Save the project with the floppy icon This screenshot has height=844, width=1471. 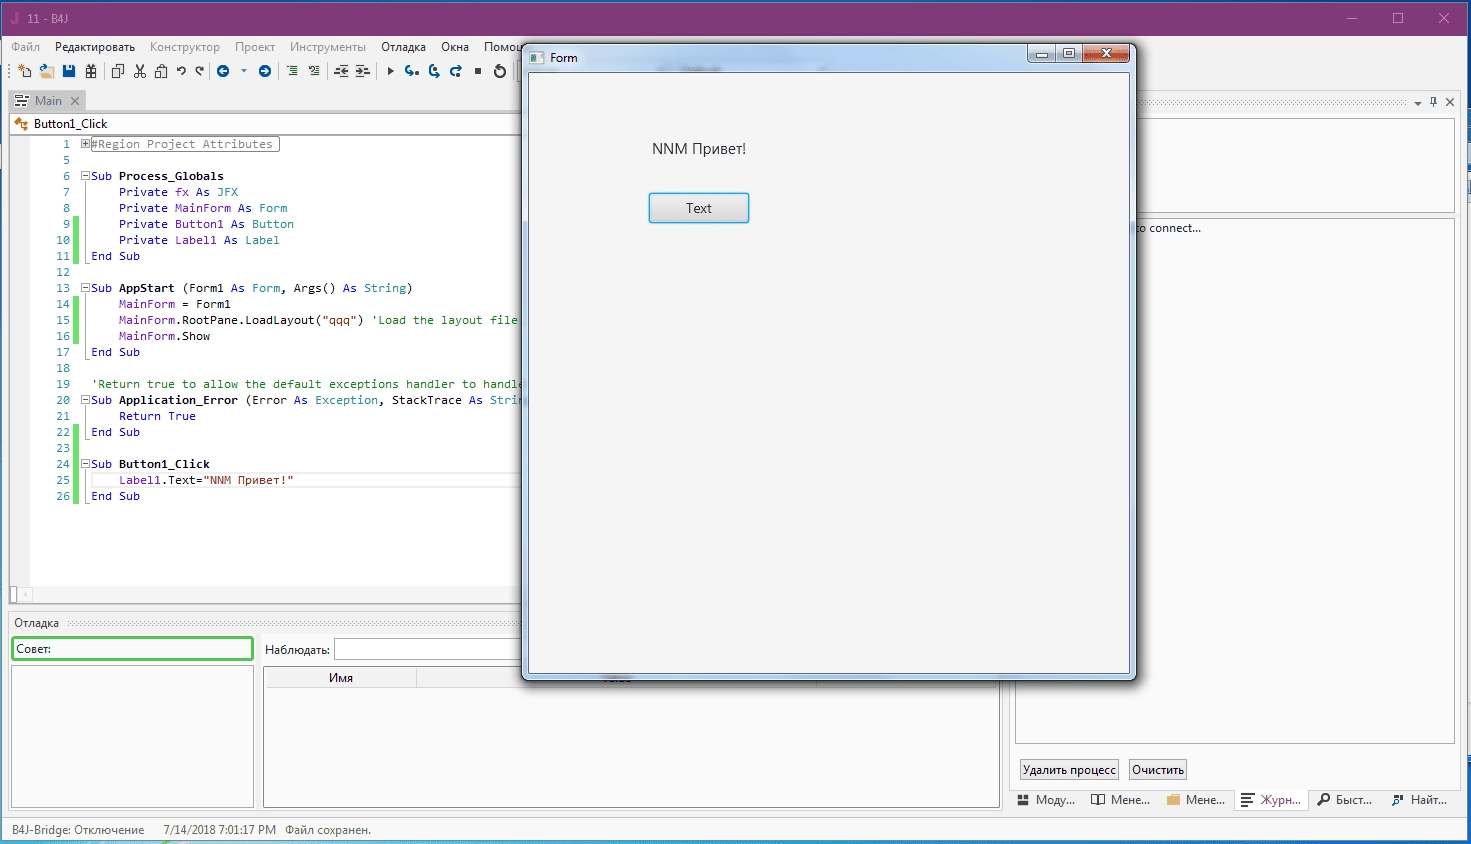coord(69,71)
